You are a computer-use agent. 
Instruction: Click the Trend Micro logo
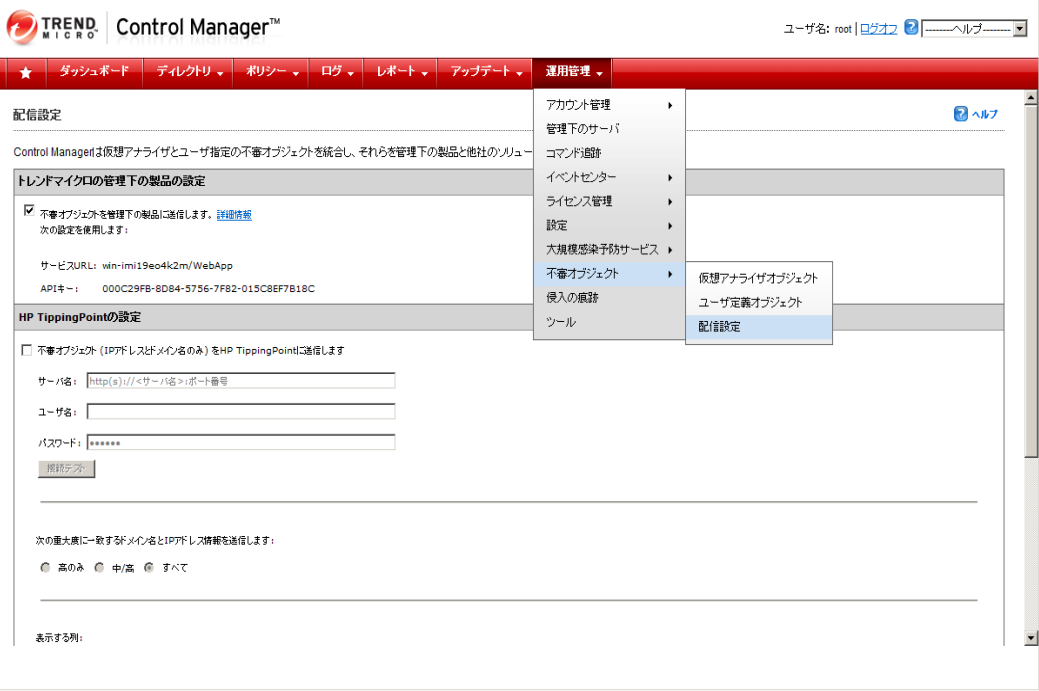click(55, 28)
